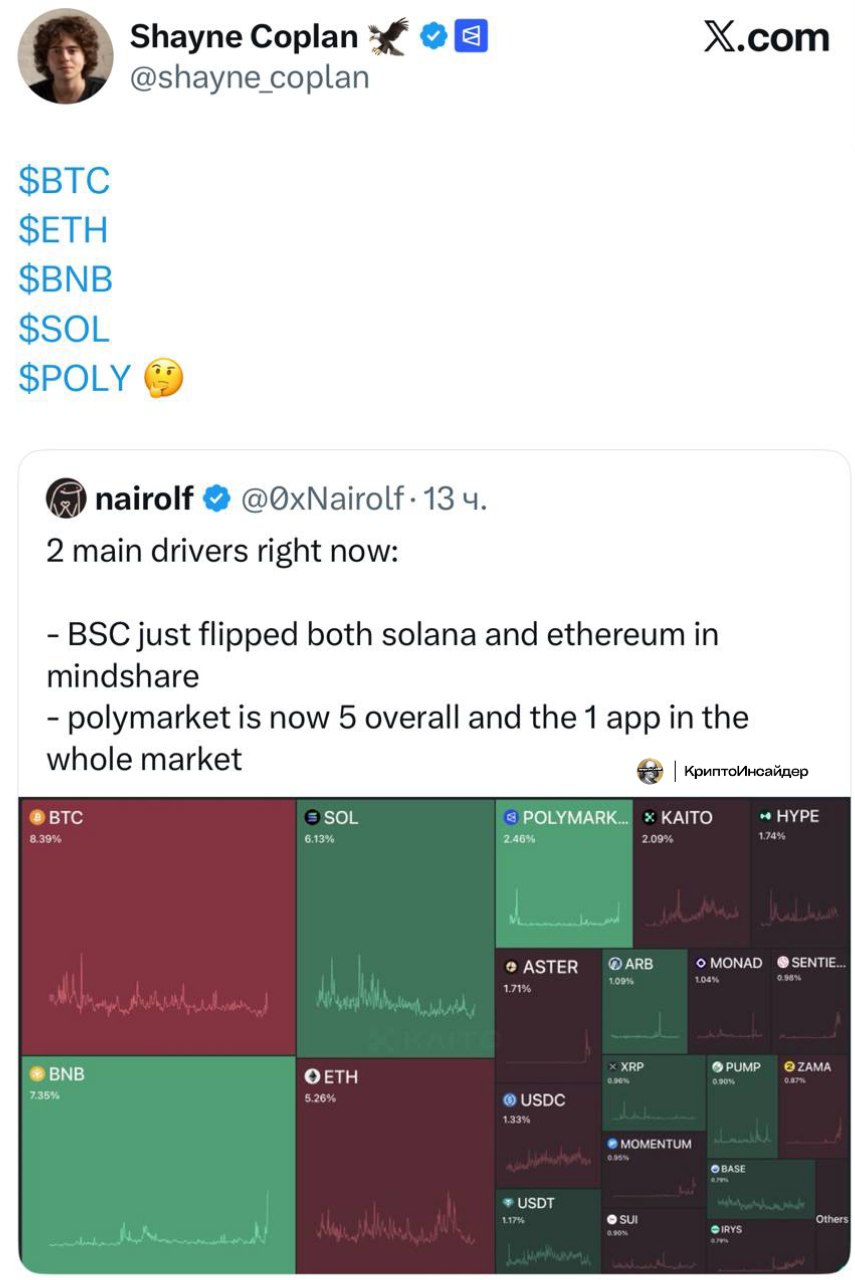855x1280 pixels.
Task: Click the yellow BNB coin icon
Action: pyautogui.click(x=39, y=1074)
